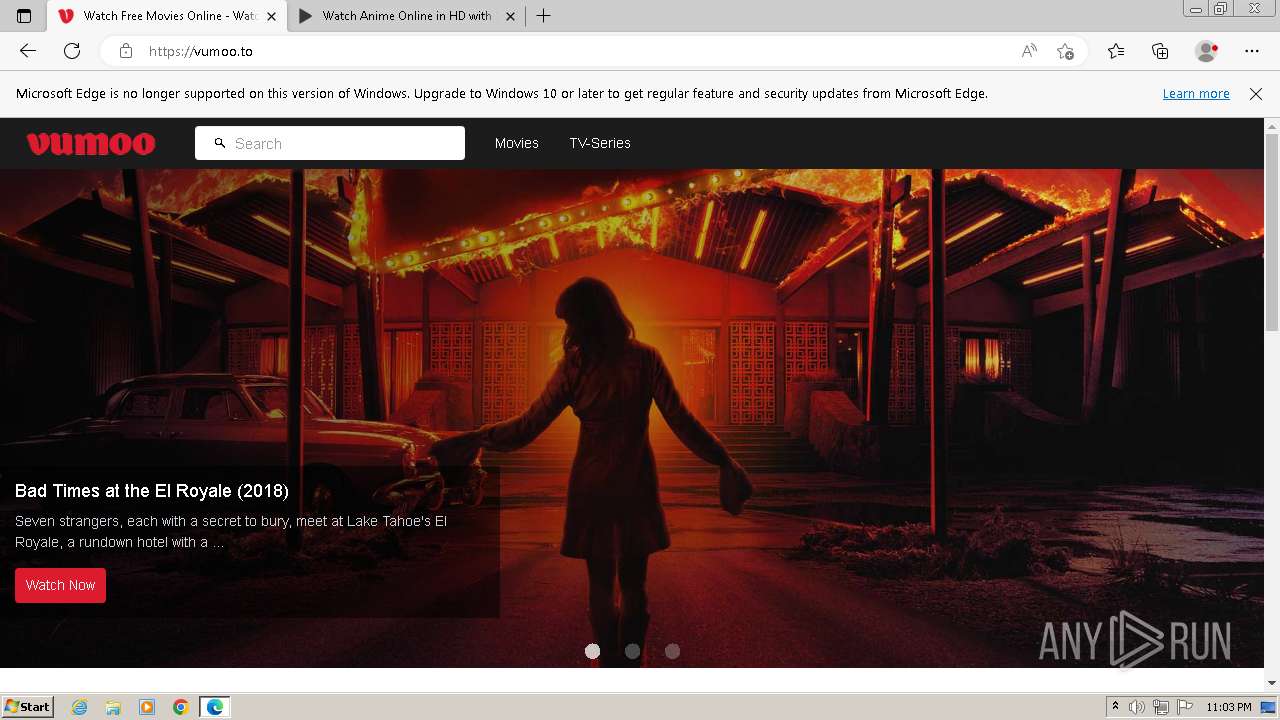Viewport: 1280px width, 720px height.
Task: Click the address bar URL vumoo.to
Action: coord(201,51)
